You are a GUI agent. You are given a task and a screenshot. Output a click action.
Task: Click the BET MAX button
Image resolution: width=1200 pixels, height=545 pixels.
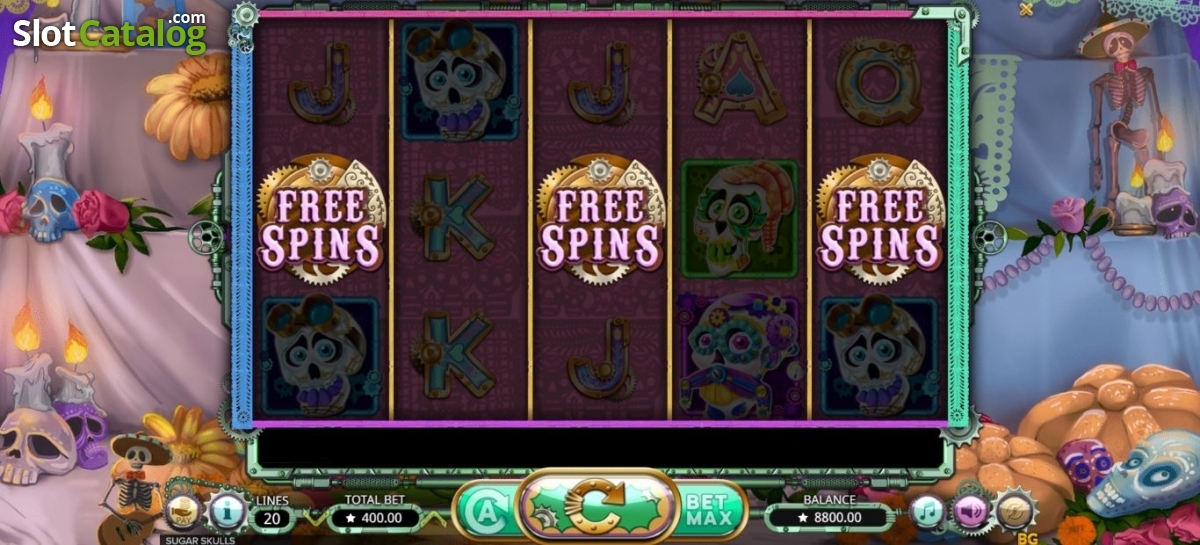(x=712, y=510)
